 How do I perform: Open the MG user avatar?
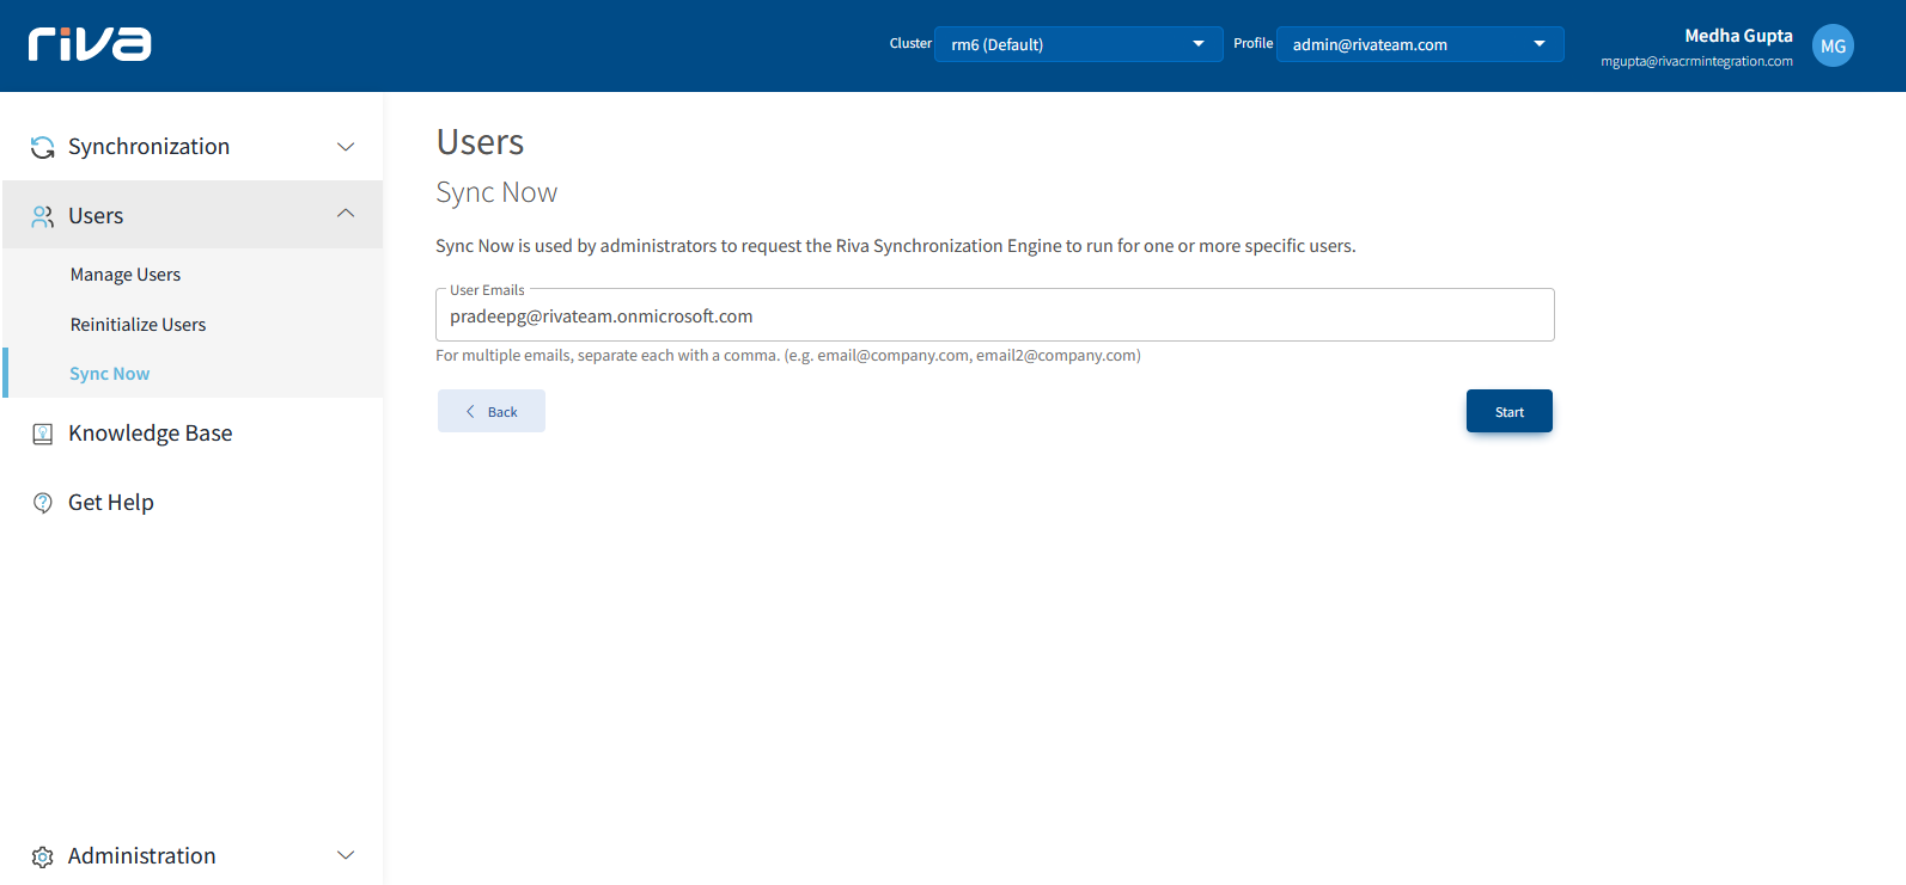1832,45
